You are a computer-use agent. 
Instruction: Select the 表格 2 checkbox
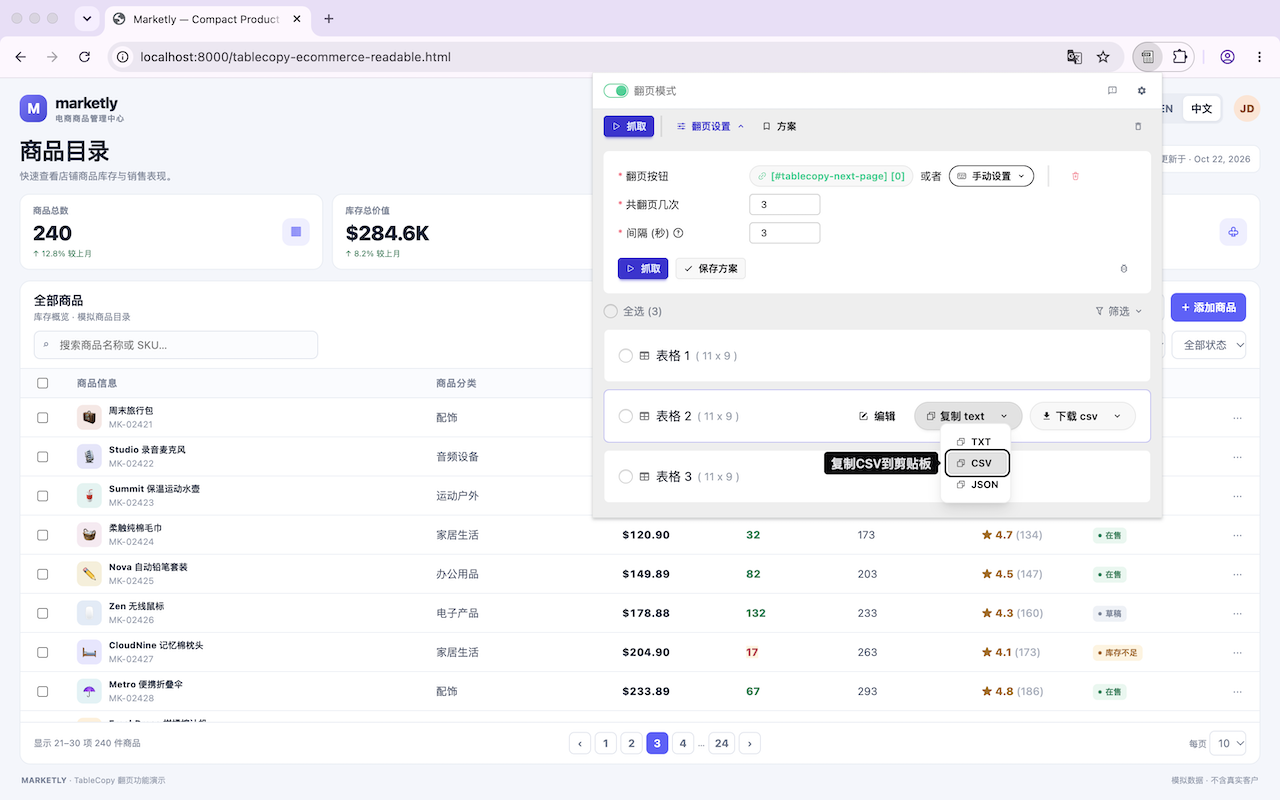click(626, 416)
